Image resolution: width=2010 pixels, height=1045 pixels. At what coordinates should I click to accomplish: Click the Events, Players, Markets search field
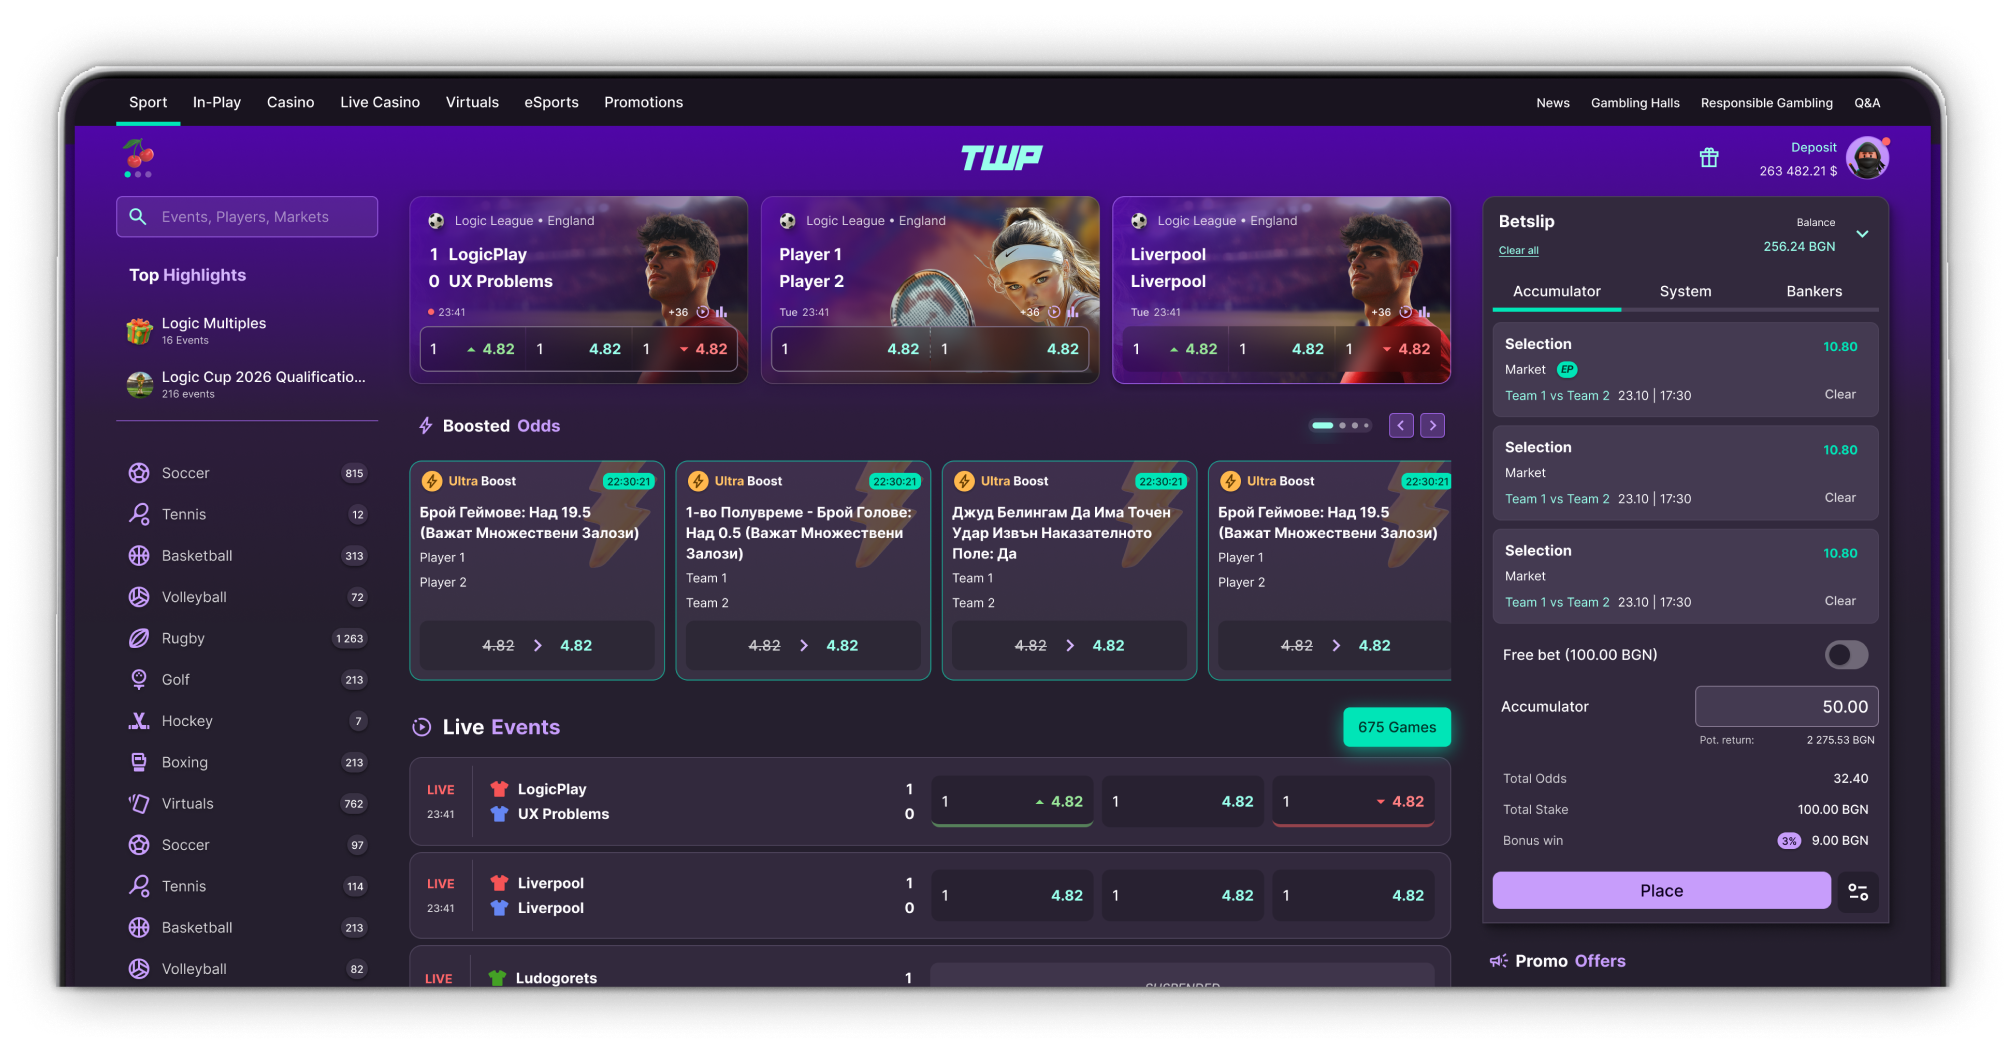pyautogui.click(x=247, y=217)
